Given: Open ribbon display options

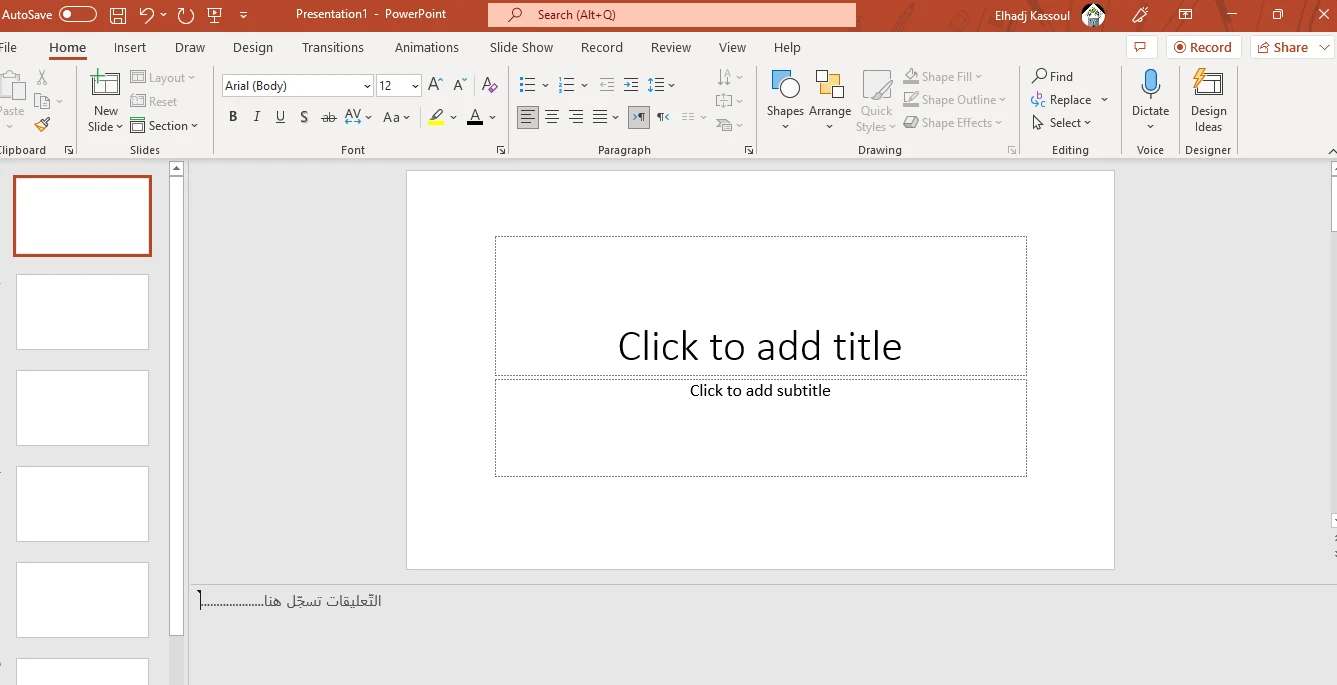Looking at the screenshot, I should 1185,15.
